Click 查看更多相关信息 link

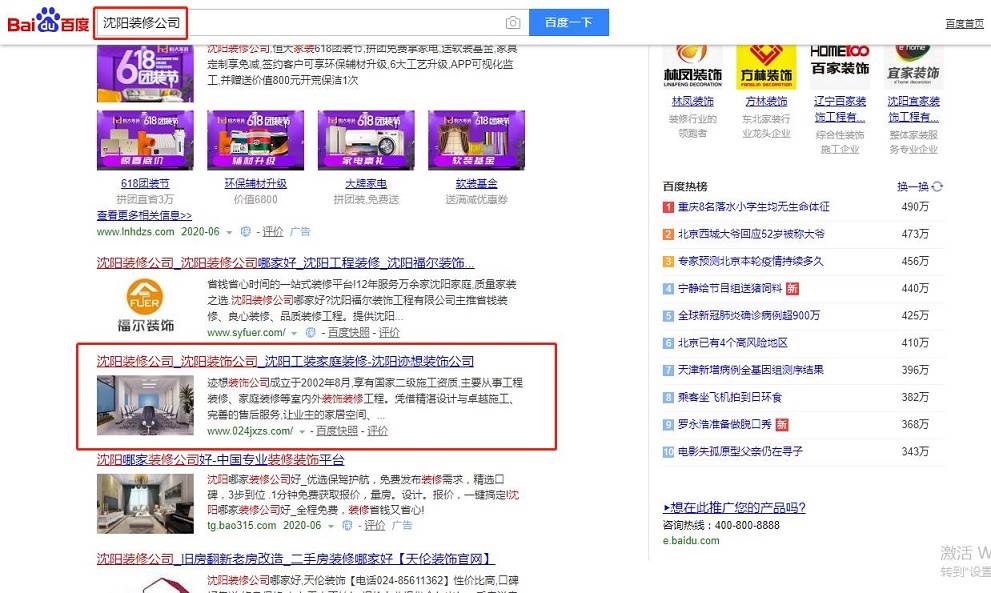coord(144,215)
